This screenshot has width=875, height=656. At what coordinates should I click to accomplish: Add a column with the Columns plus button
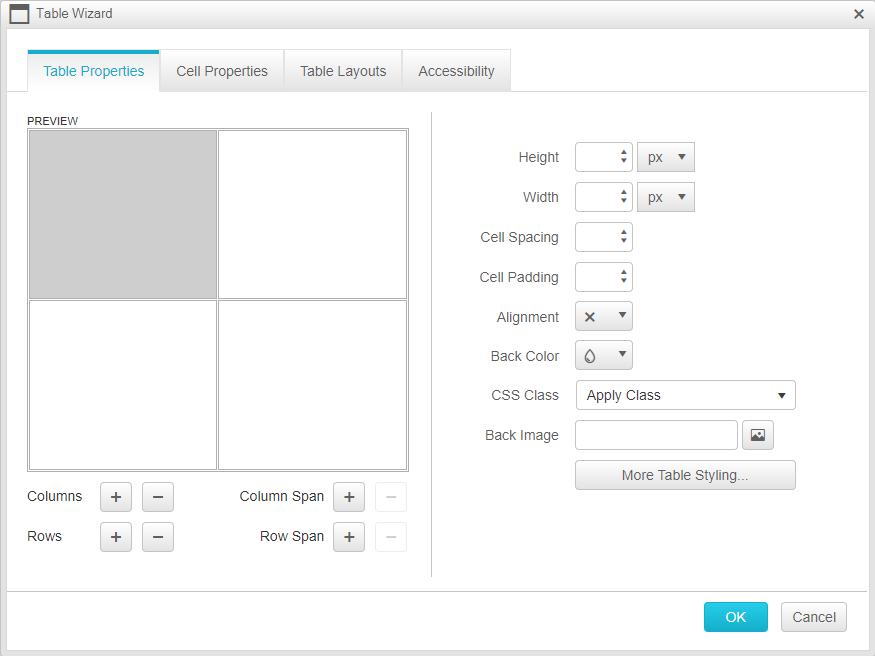(x=116, y=497)
